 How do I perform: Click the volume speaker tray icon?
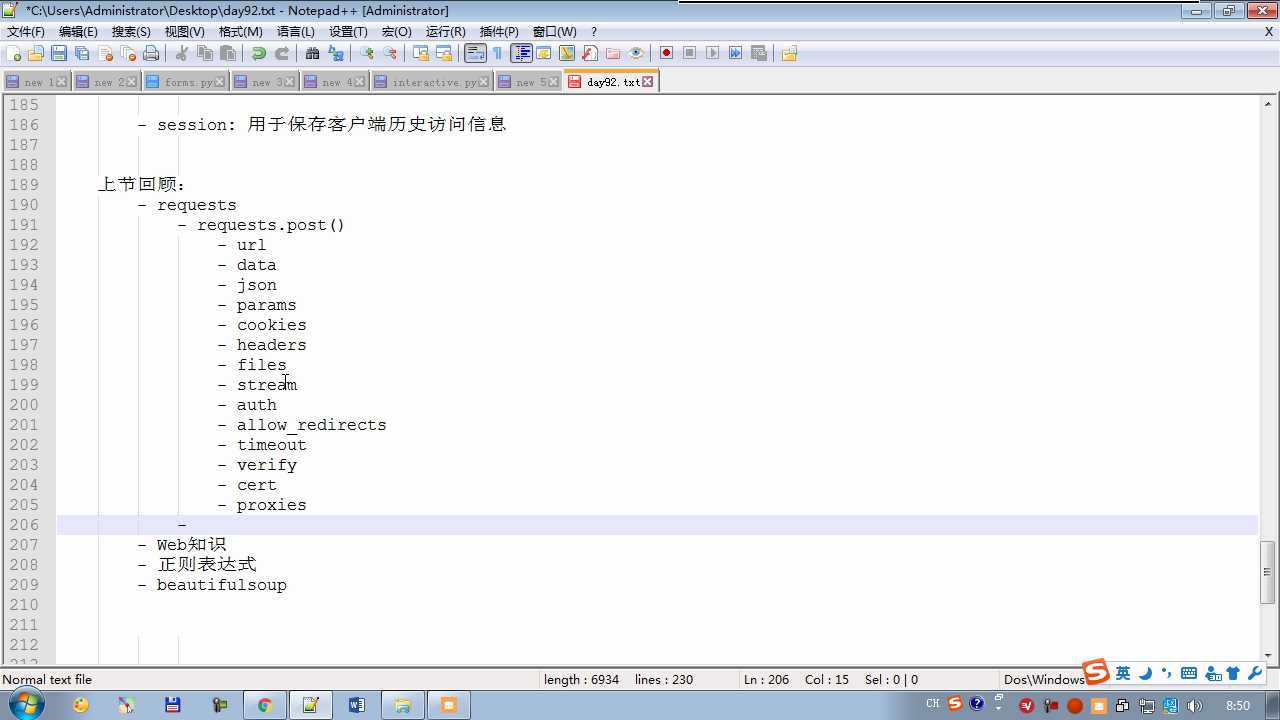[1194, 706]
